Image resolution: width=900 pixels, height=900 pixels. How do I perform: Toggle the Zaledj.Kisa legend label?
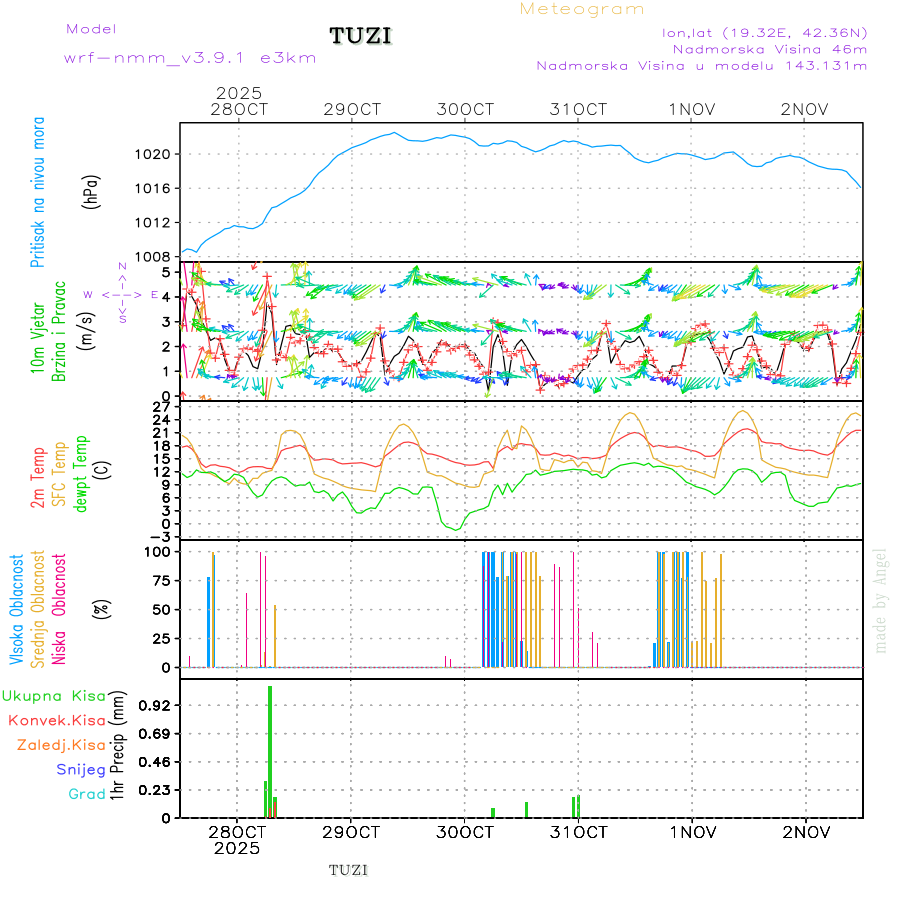[x=61, y=744]
